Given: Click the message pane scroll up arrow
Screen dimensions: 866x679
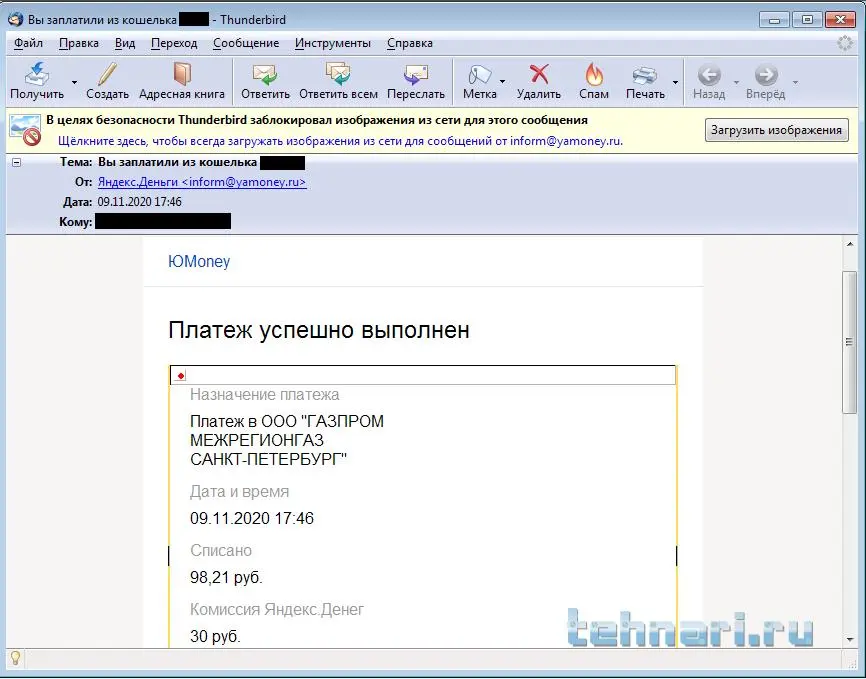Looking at the screenshot, I should 849,244.
